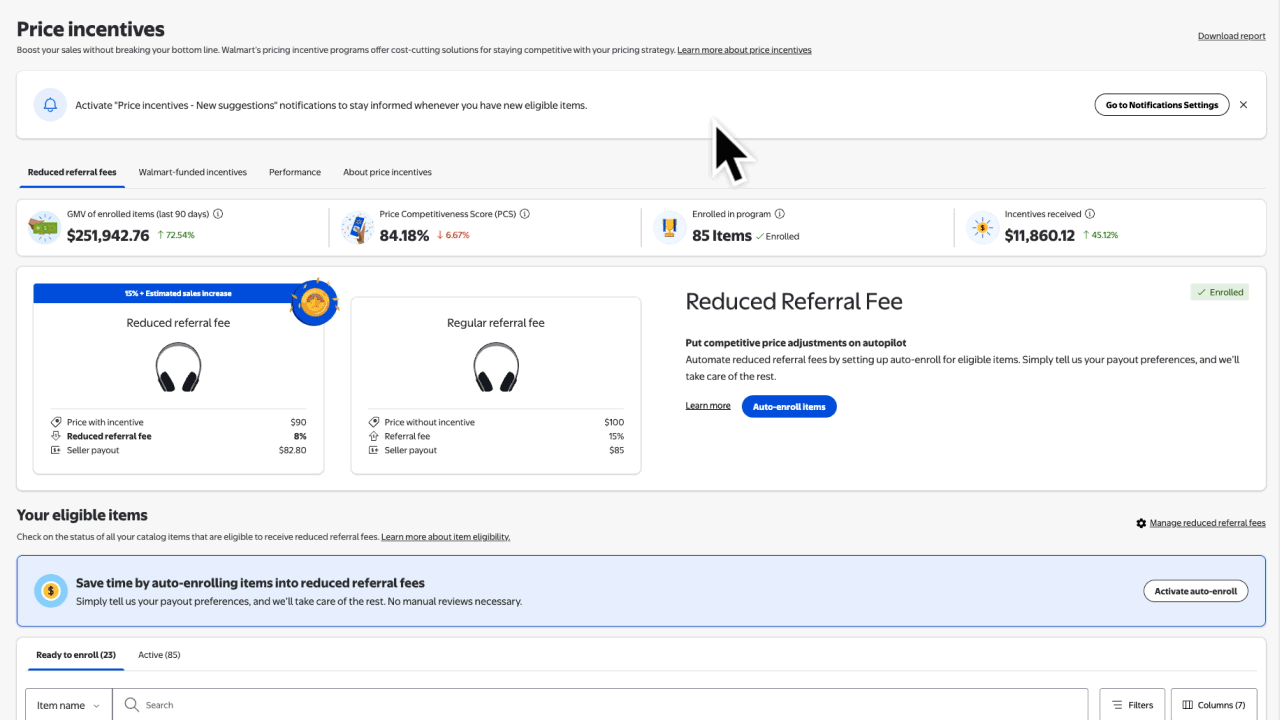1280x720 pixels.
Task: Click the gear icon beside Manage reduced referral fees
Action: (x=1141, y=523)
